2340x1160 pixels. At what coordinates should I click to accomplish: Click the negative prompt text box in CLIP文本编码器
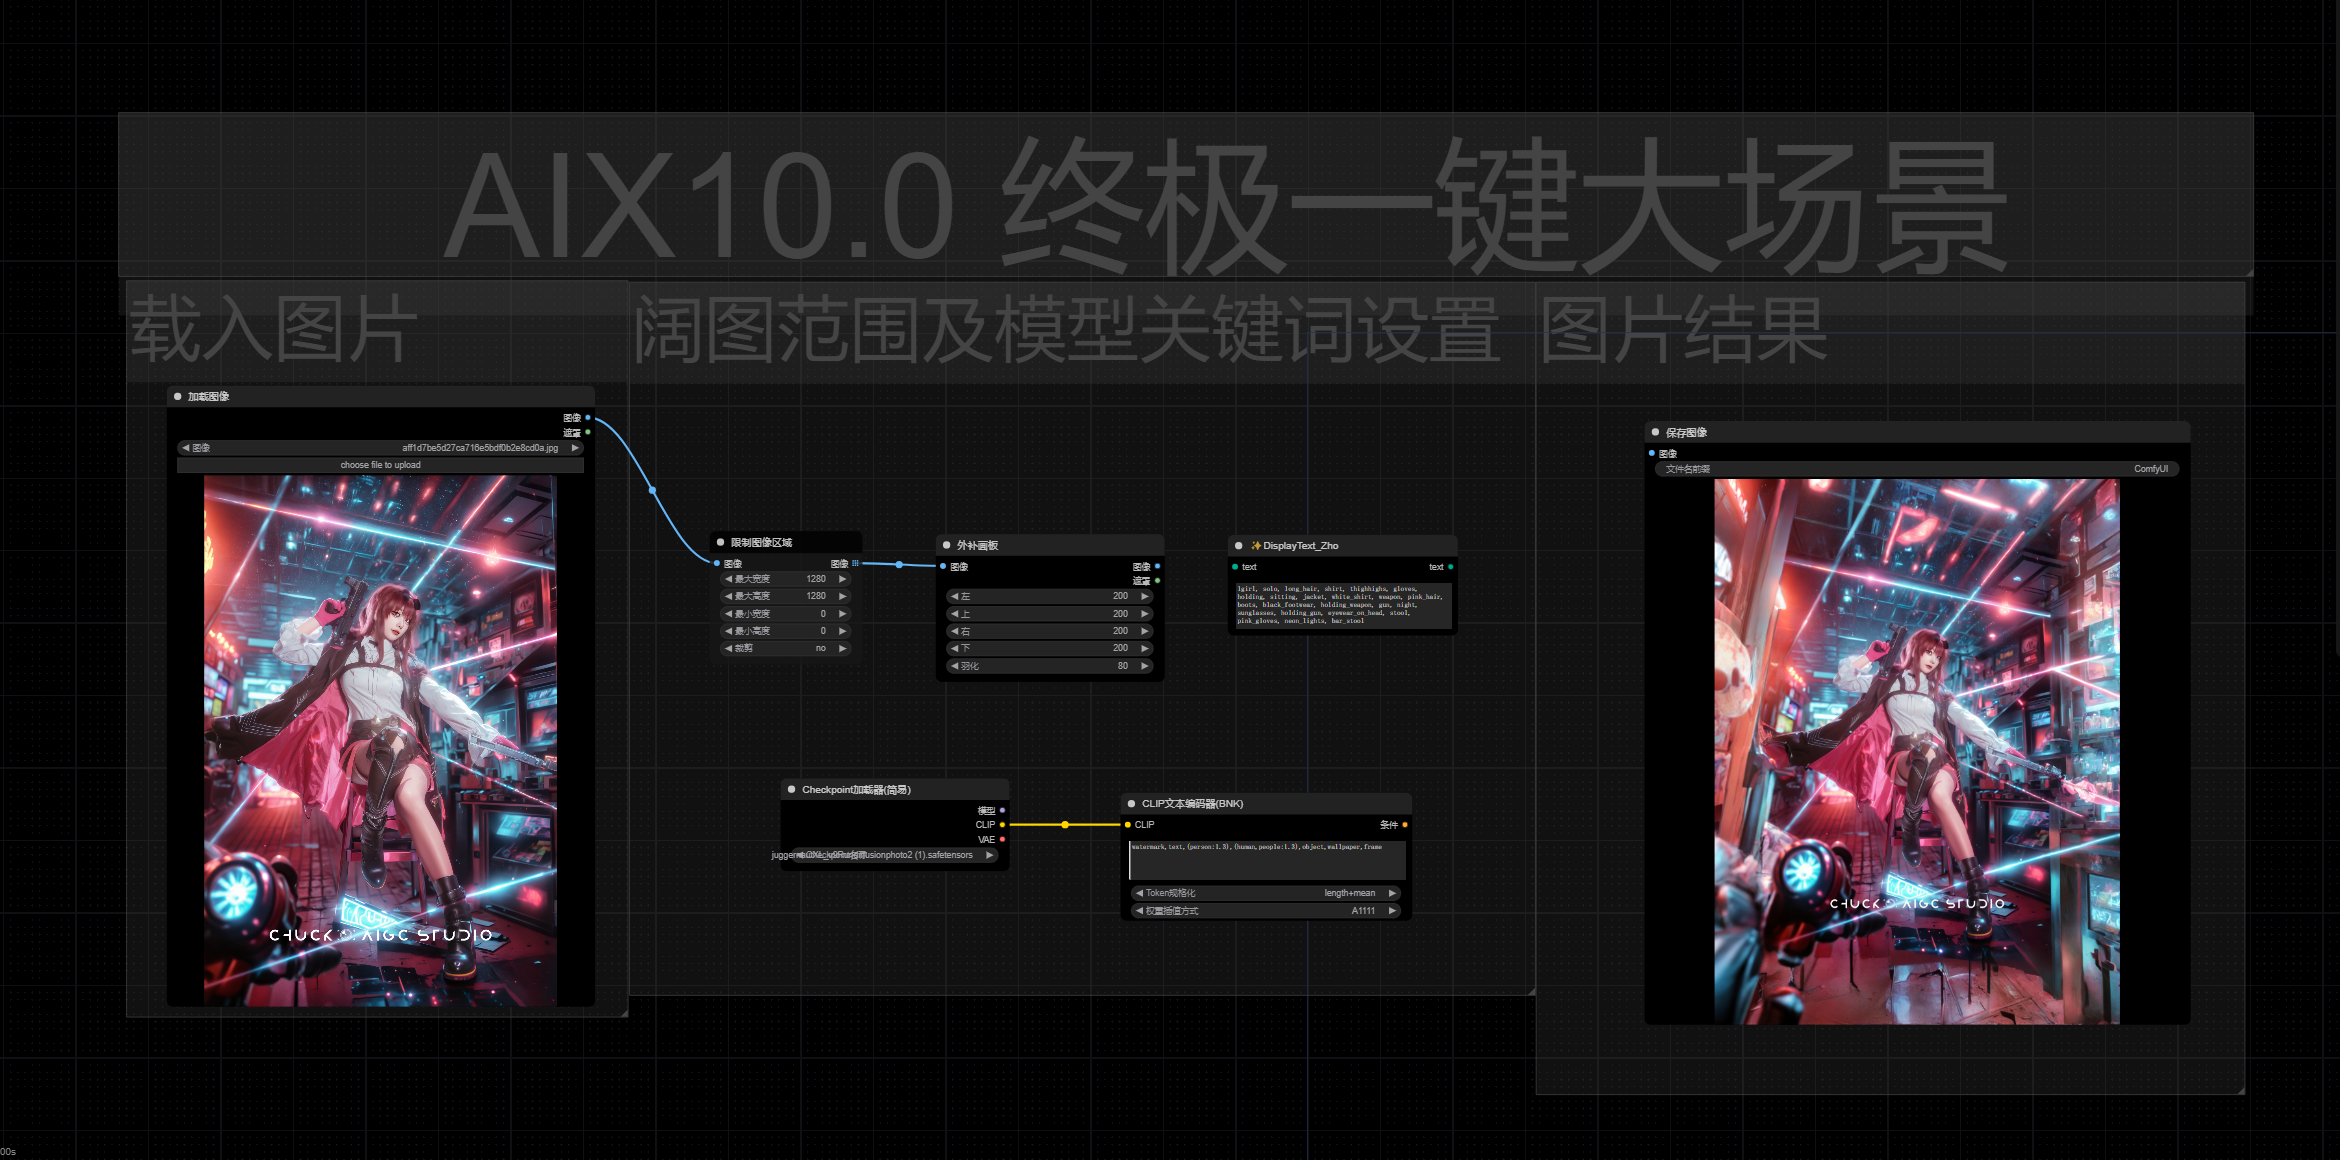(1267, 860)
